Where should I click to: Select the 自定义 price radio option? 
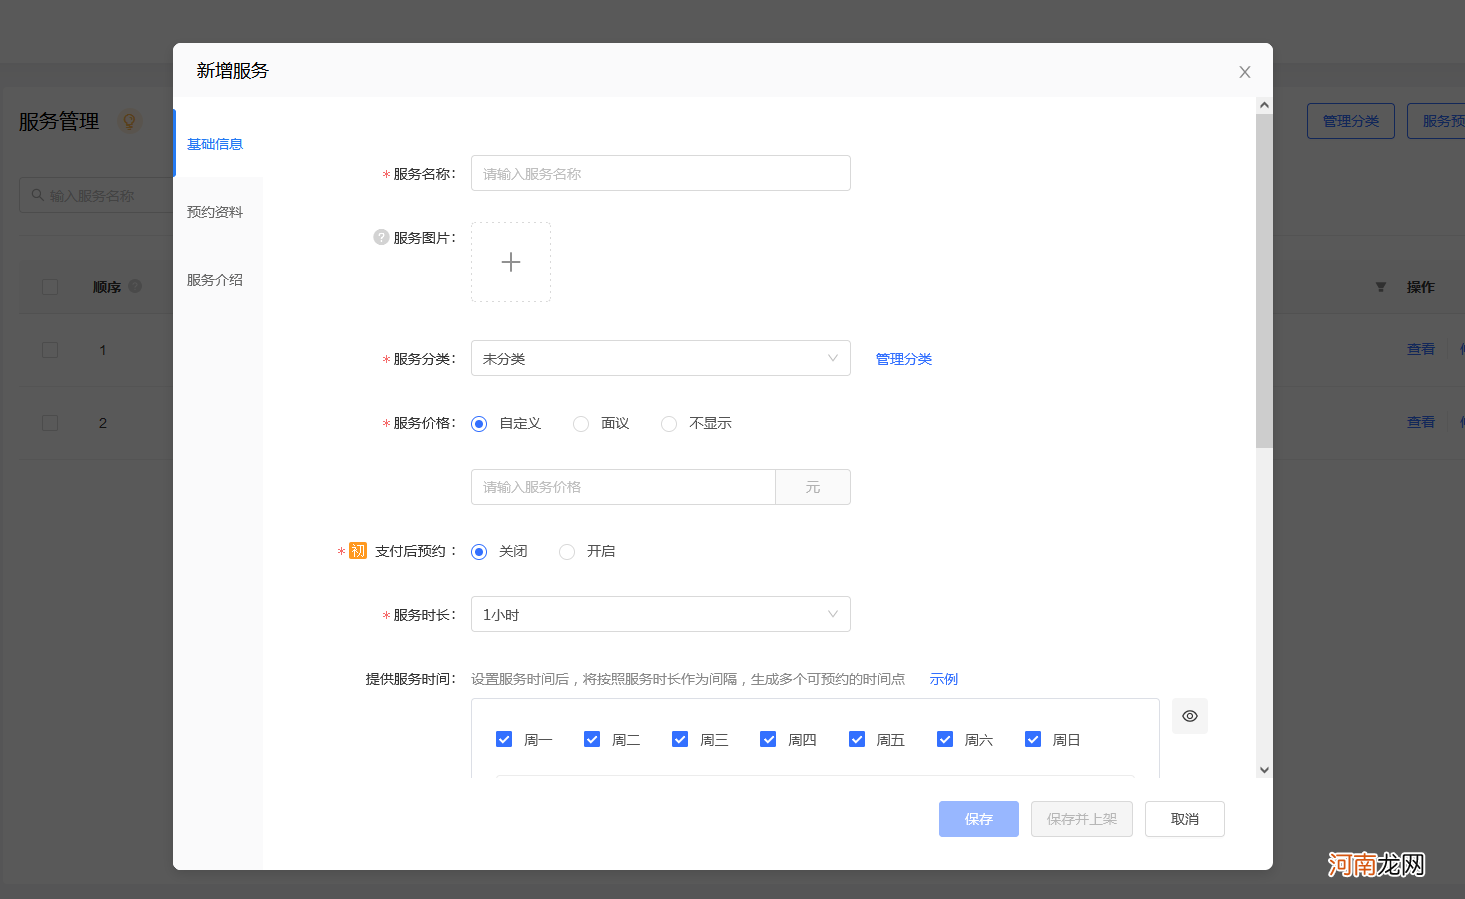479,424
